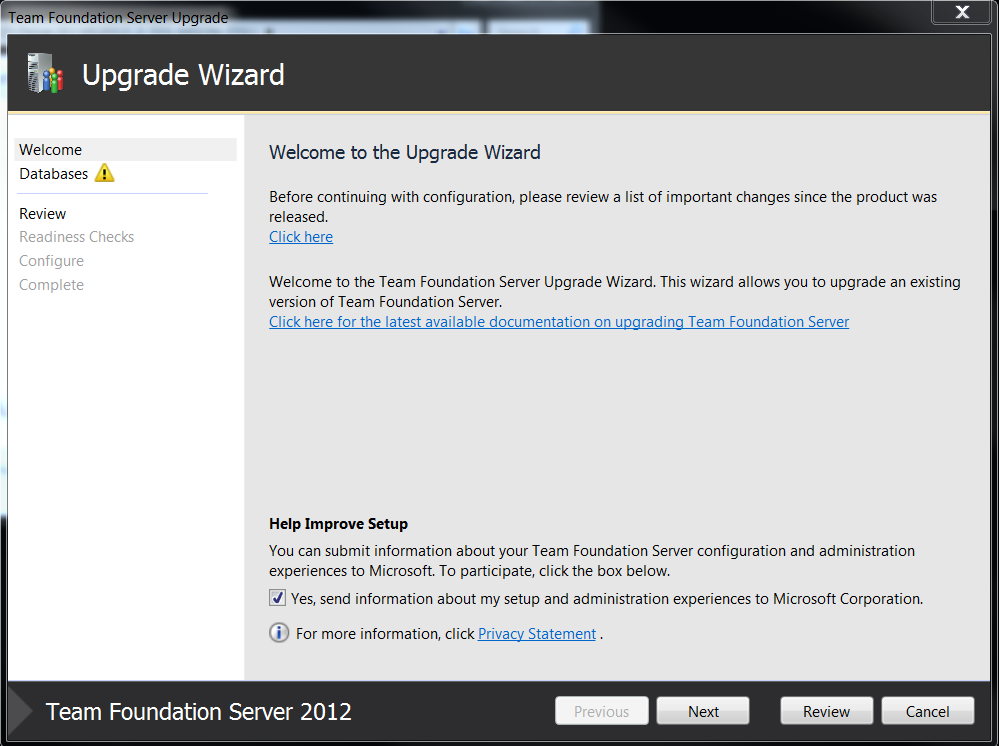
Task: Open the Privacy Statement link
Action: pyautogui.click(x=537, y=634)
